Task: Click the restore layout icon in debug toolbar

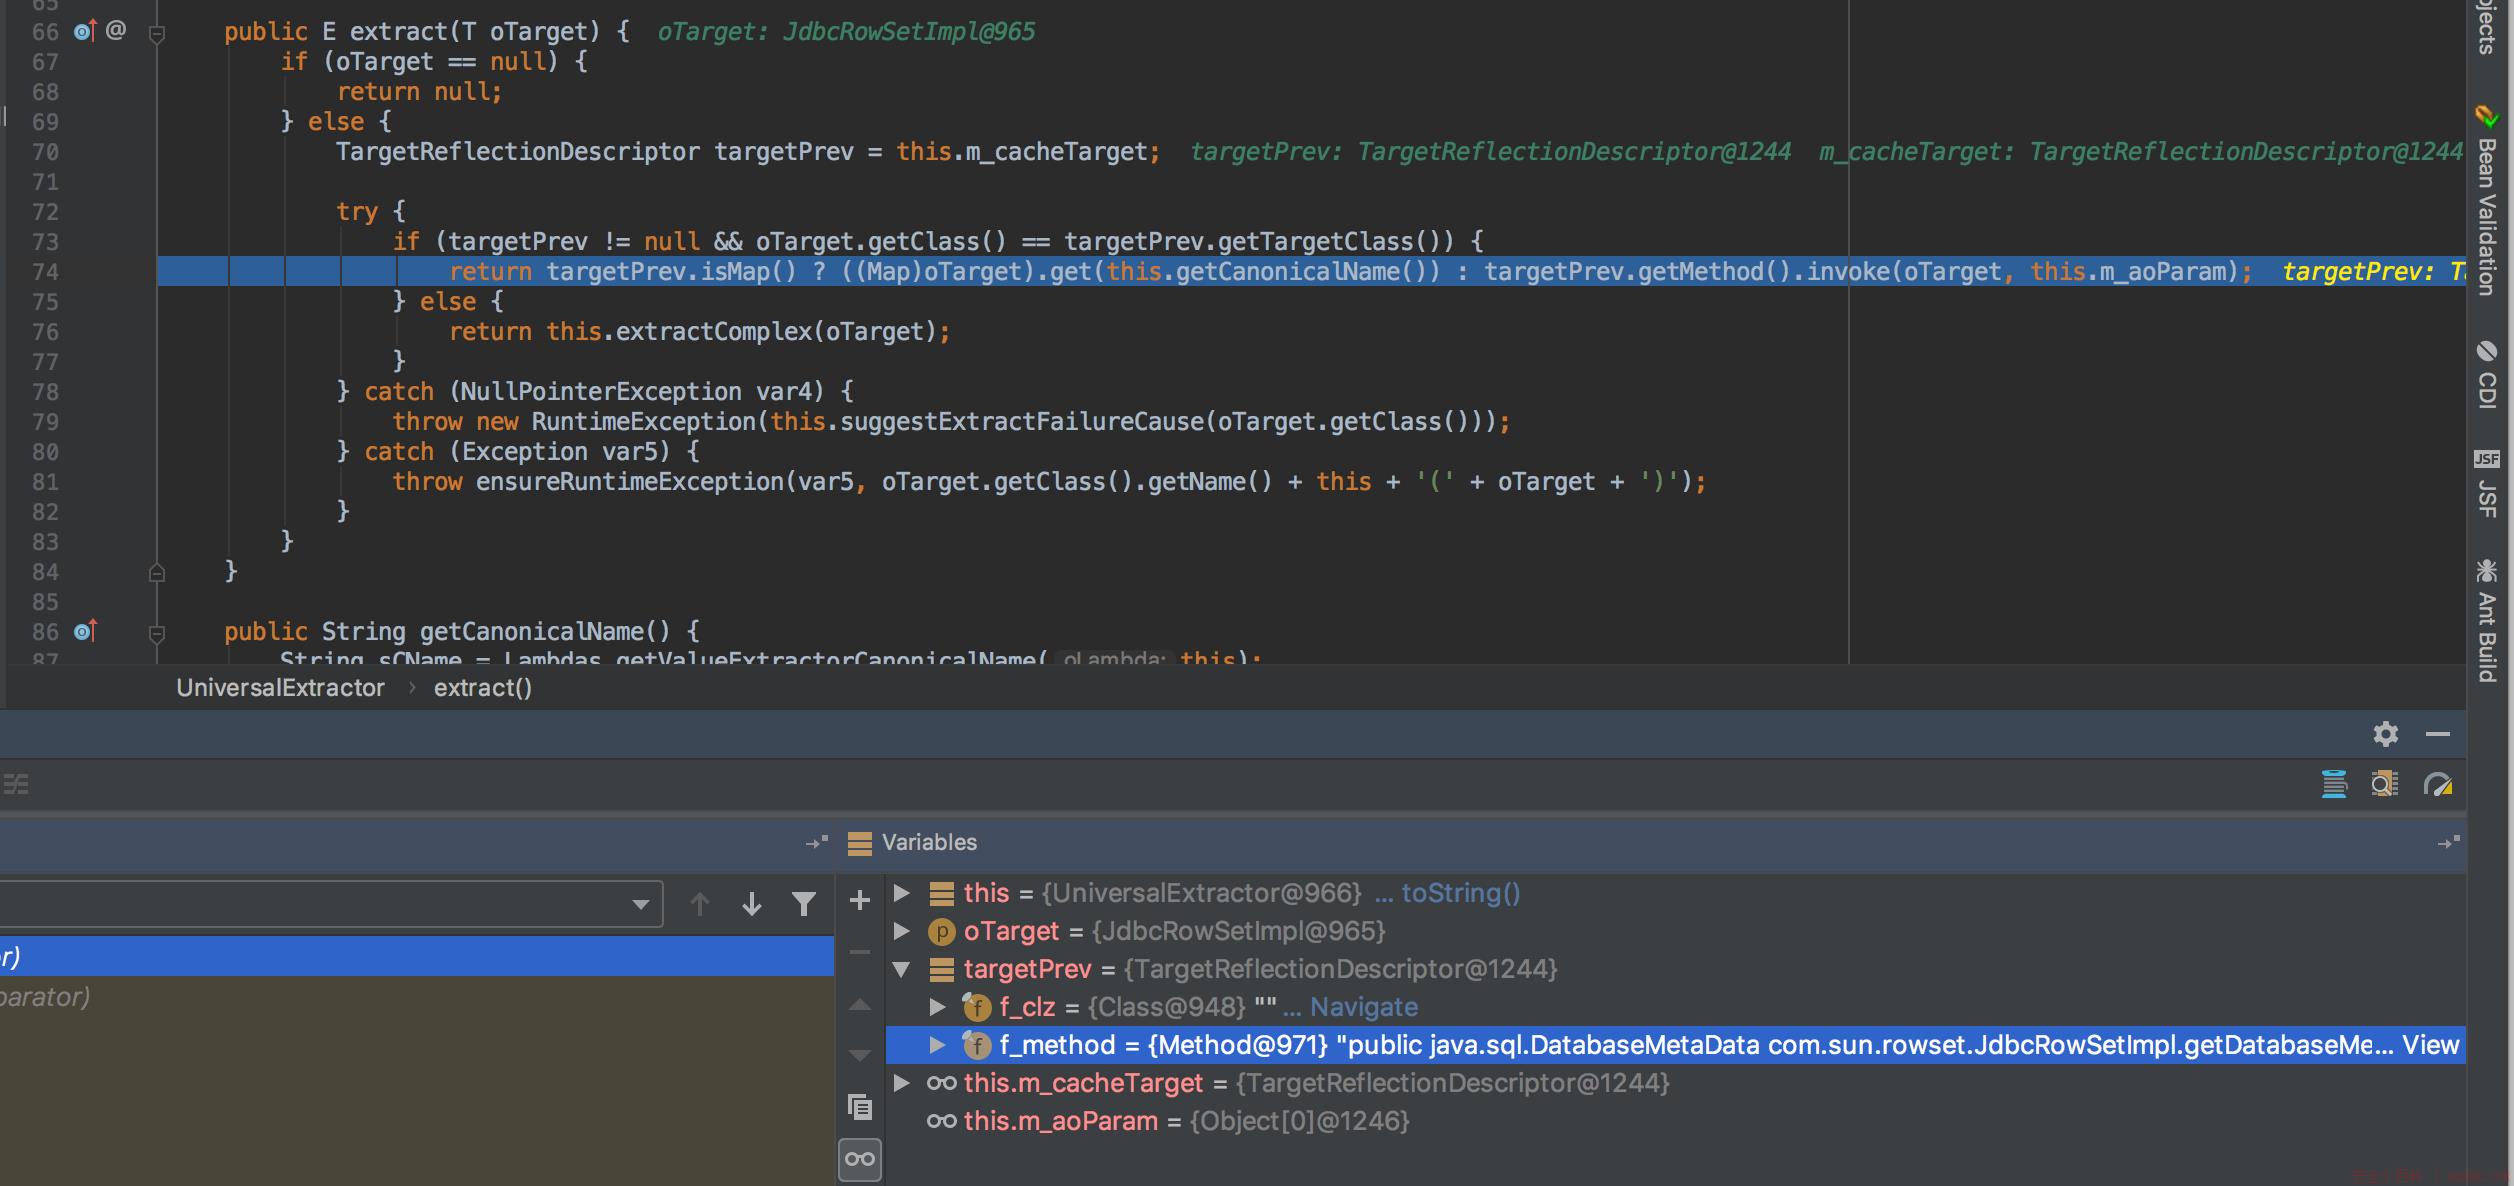Action: (x=2334, y=784)
